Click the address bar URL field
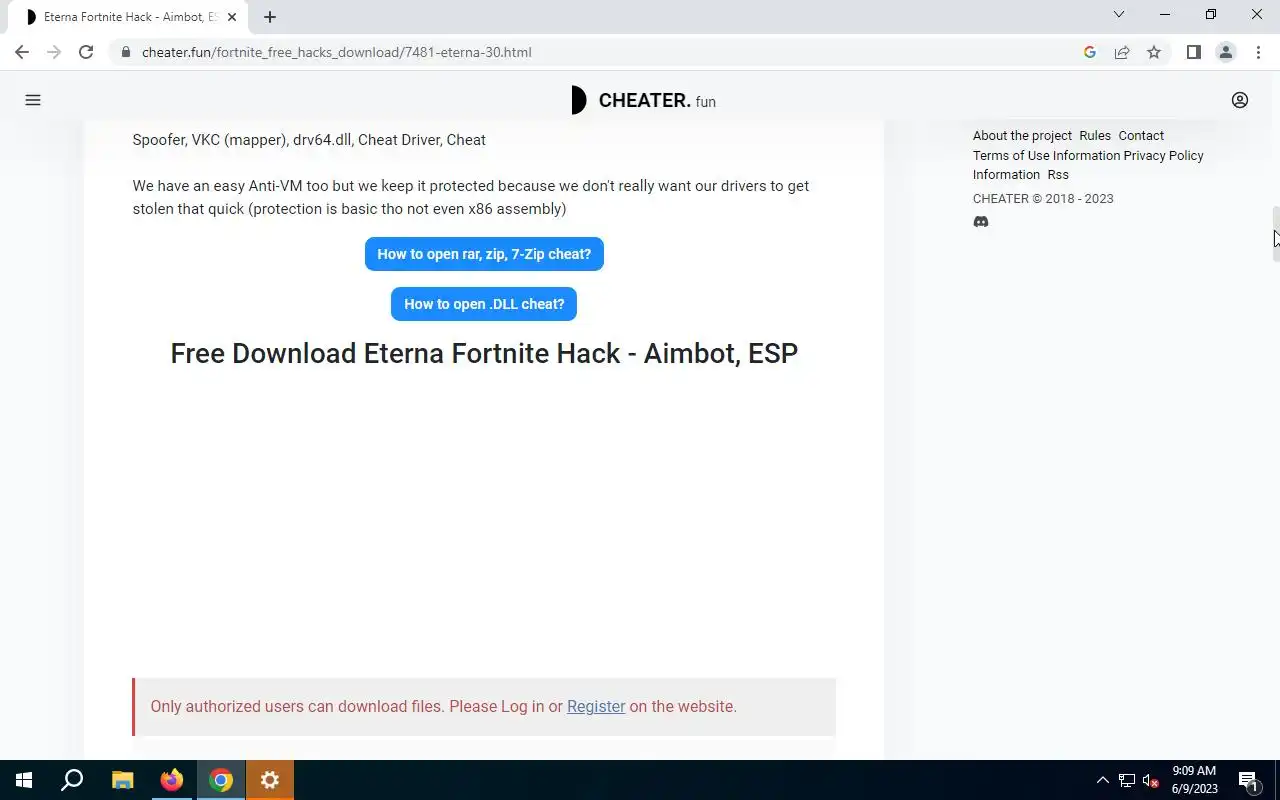 click(600, 52)
